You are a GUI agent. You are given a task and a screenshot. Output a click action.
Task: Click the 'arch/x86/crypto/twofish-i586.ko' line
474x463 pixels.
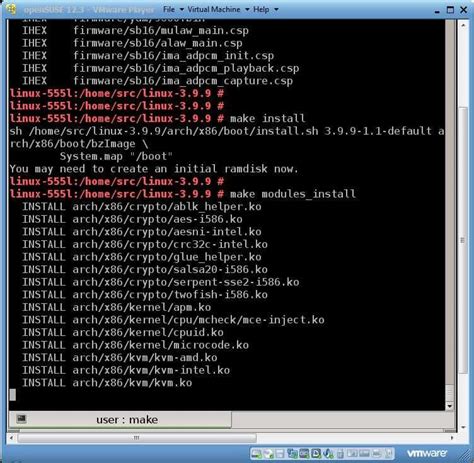170,295
